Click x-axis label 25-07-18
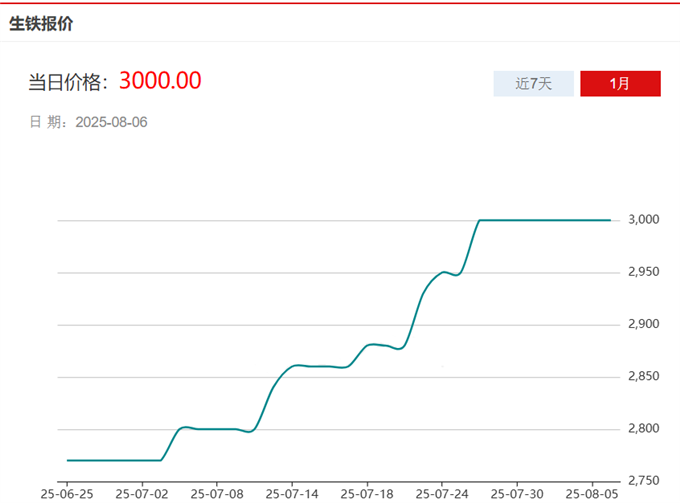680x503 pixels. coord(366,493)
